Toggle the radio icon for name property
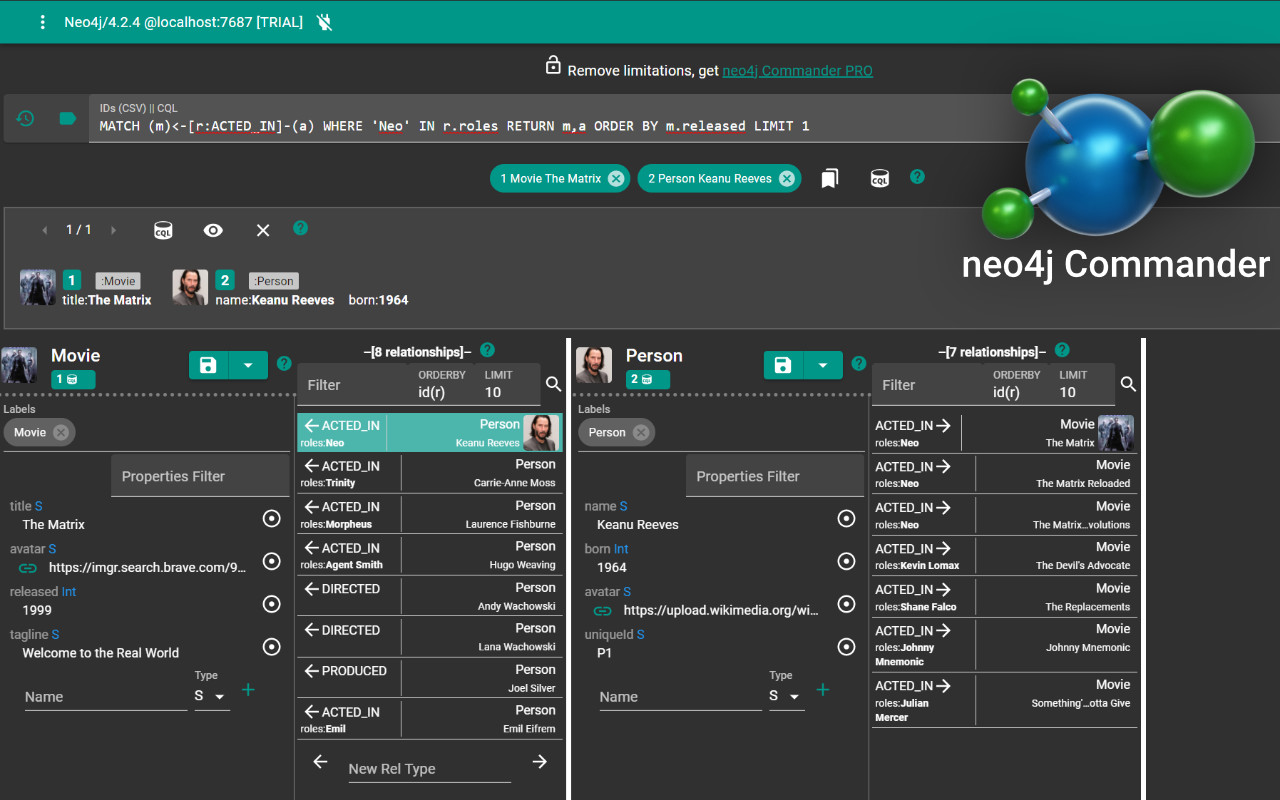This screenshot has width=1280, height=800. 846,518
